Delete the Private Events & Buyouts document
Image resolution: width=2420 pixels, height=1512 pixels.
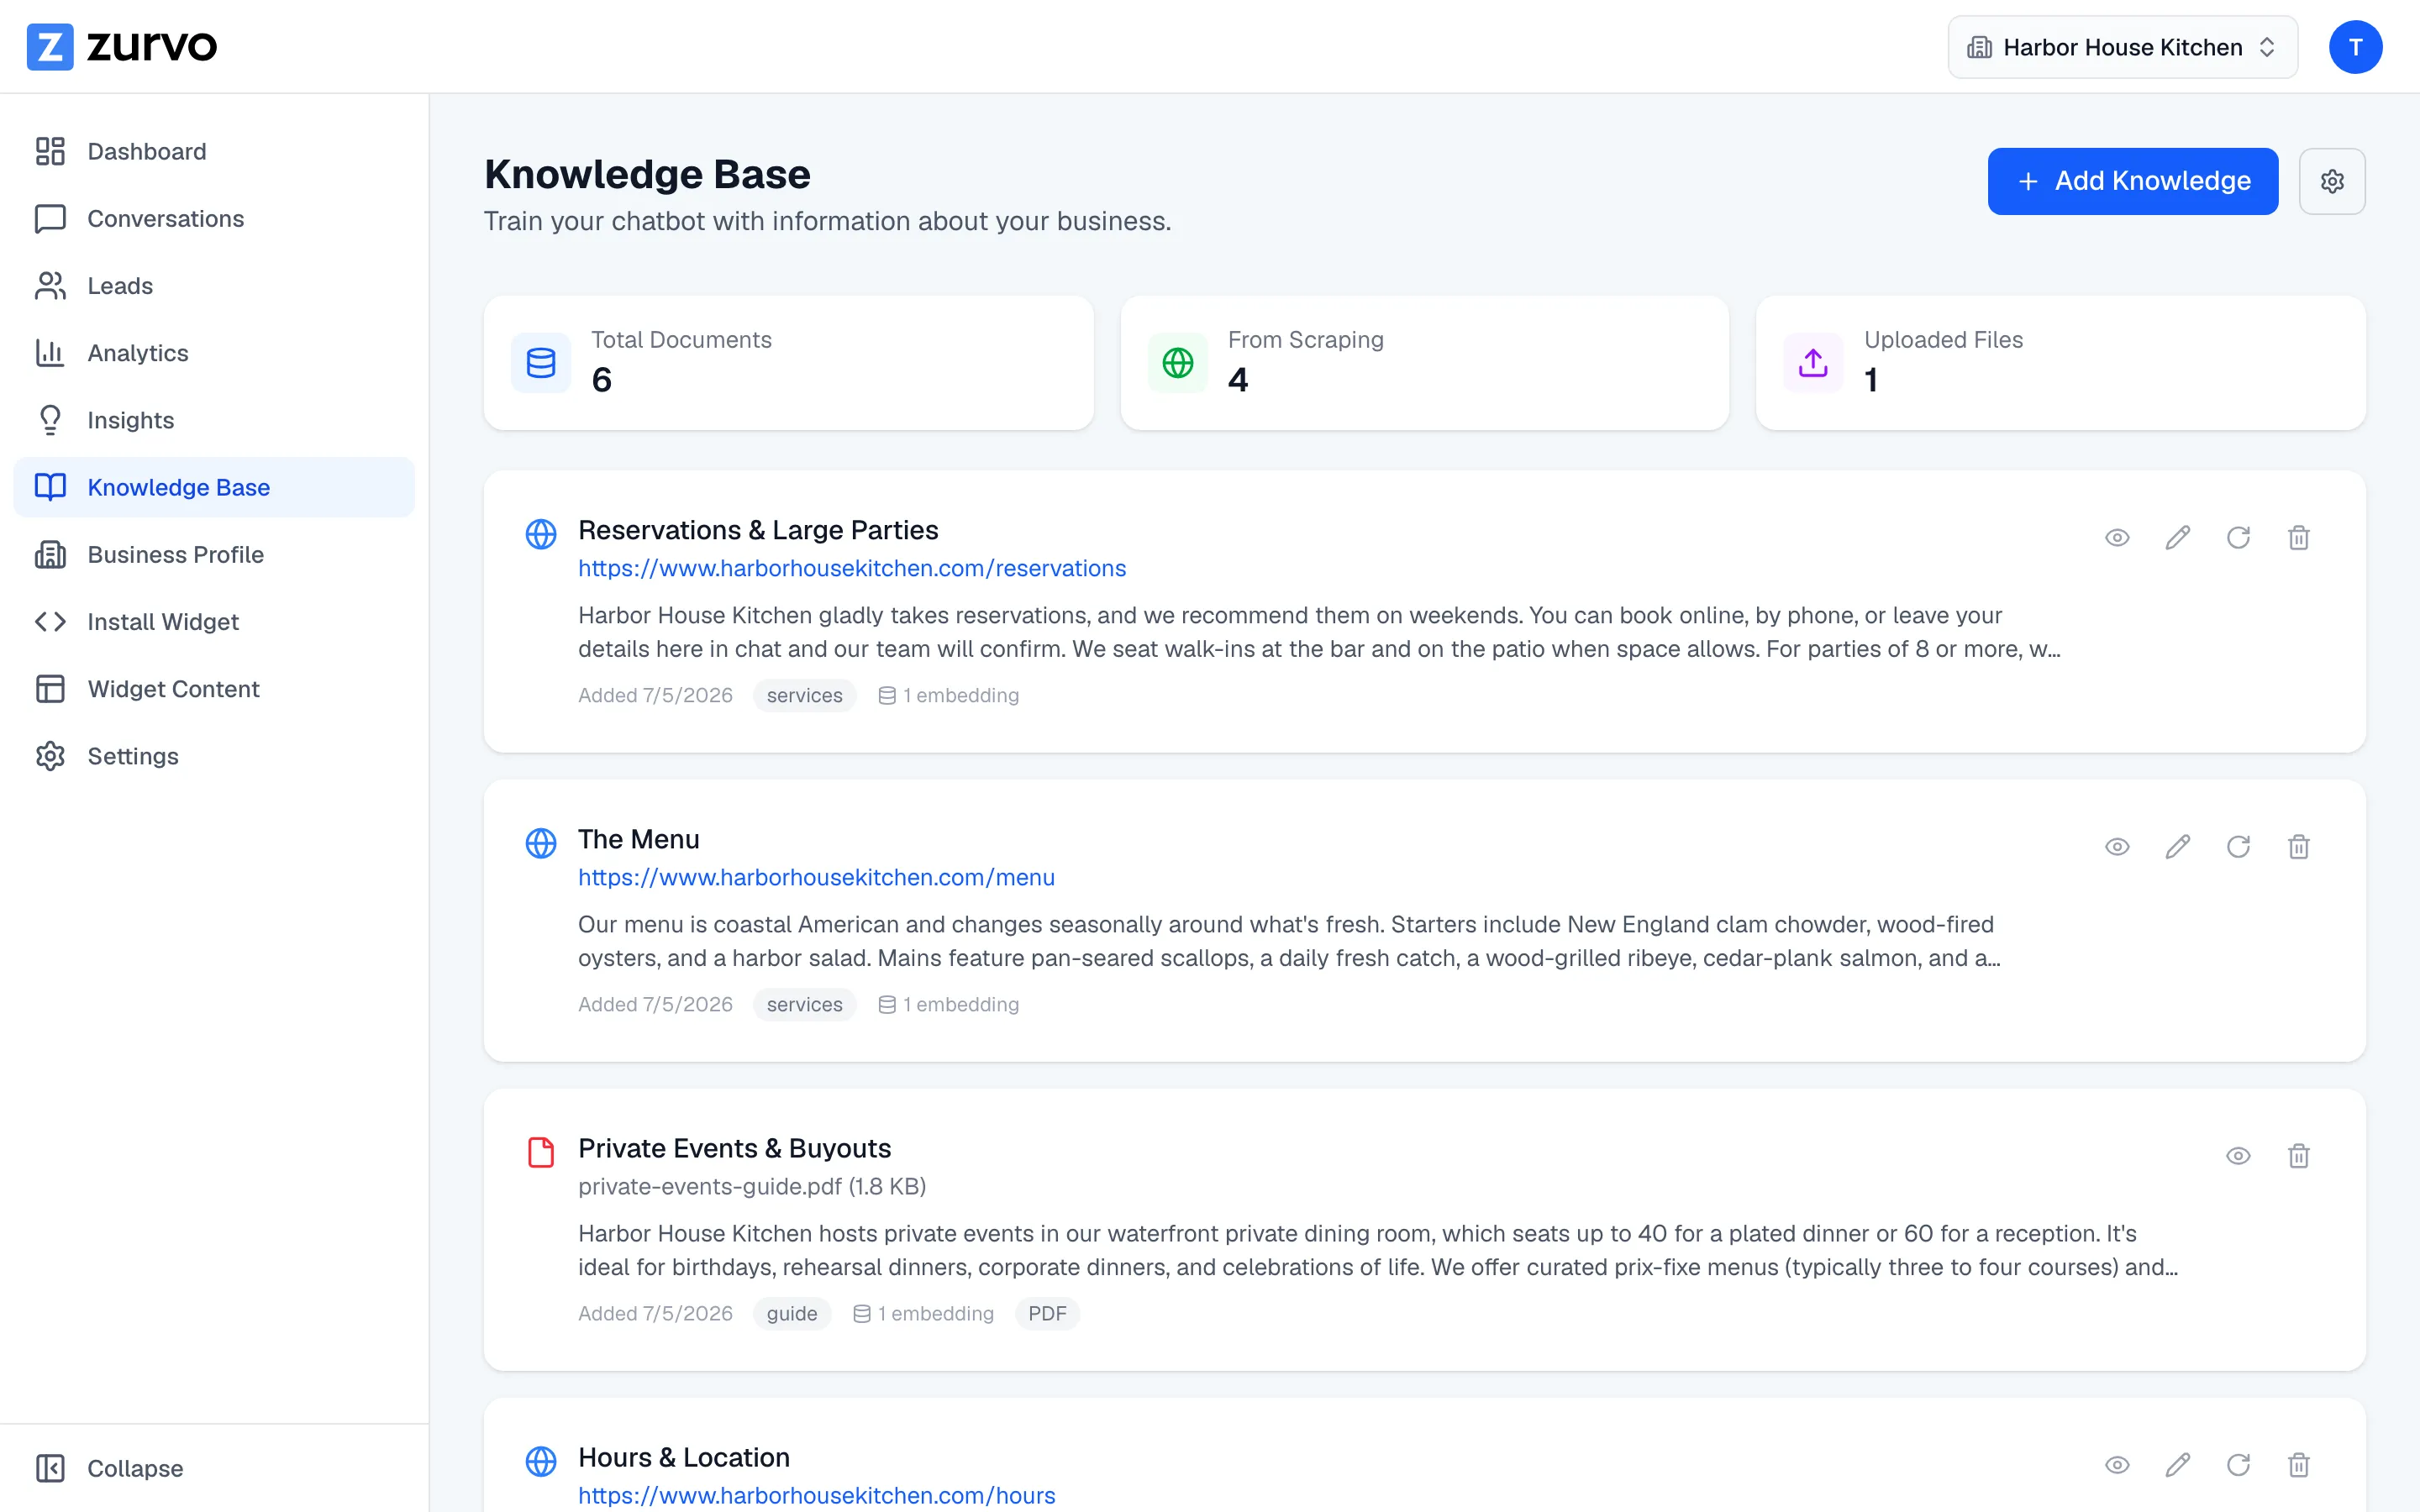2299,1156
